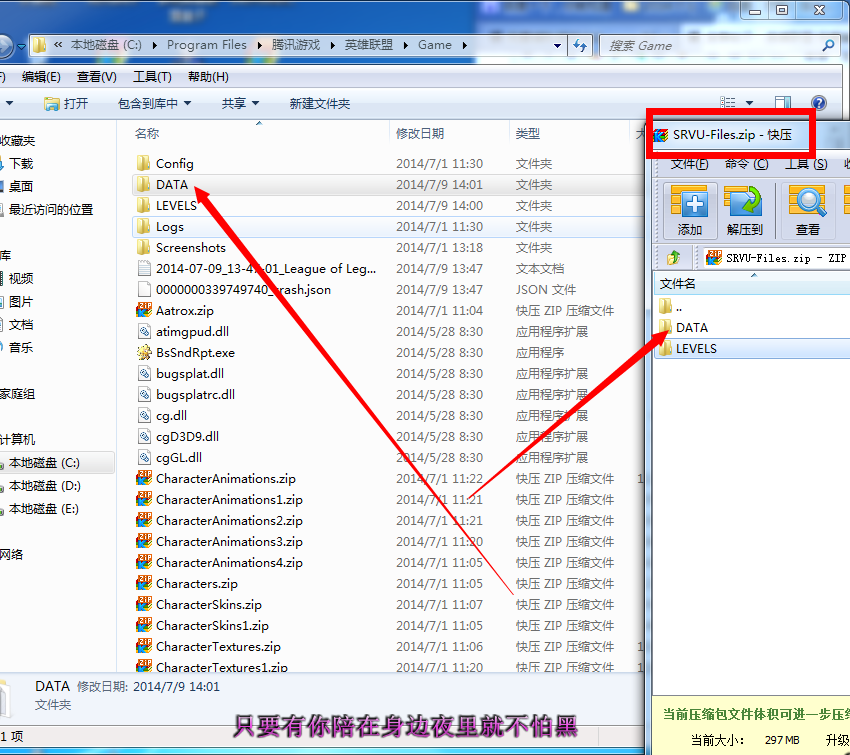
Task: Select 桌面 in the navigation pane
Action: 21,186
